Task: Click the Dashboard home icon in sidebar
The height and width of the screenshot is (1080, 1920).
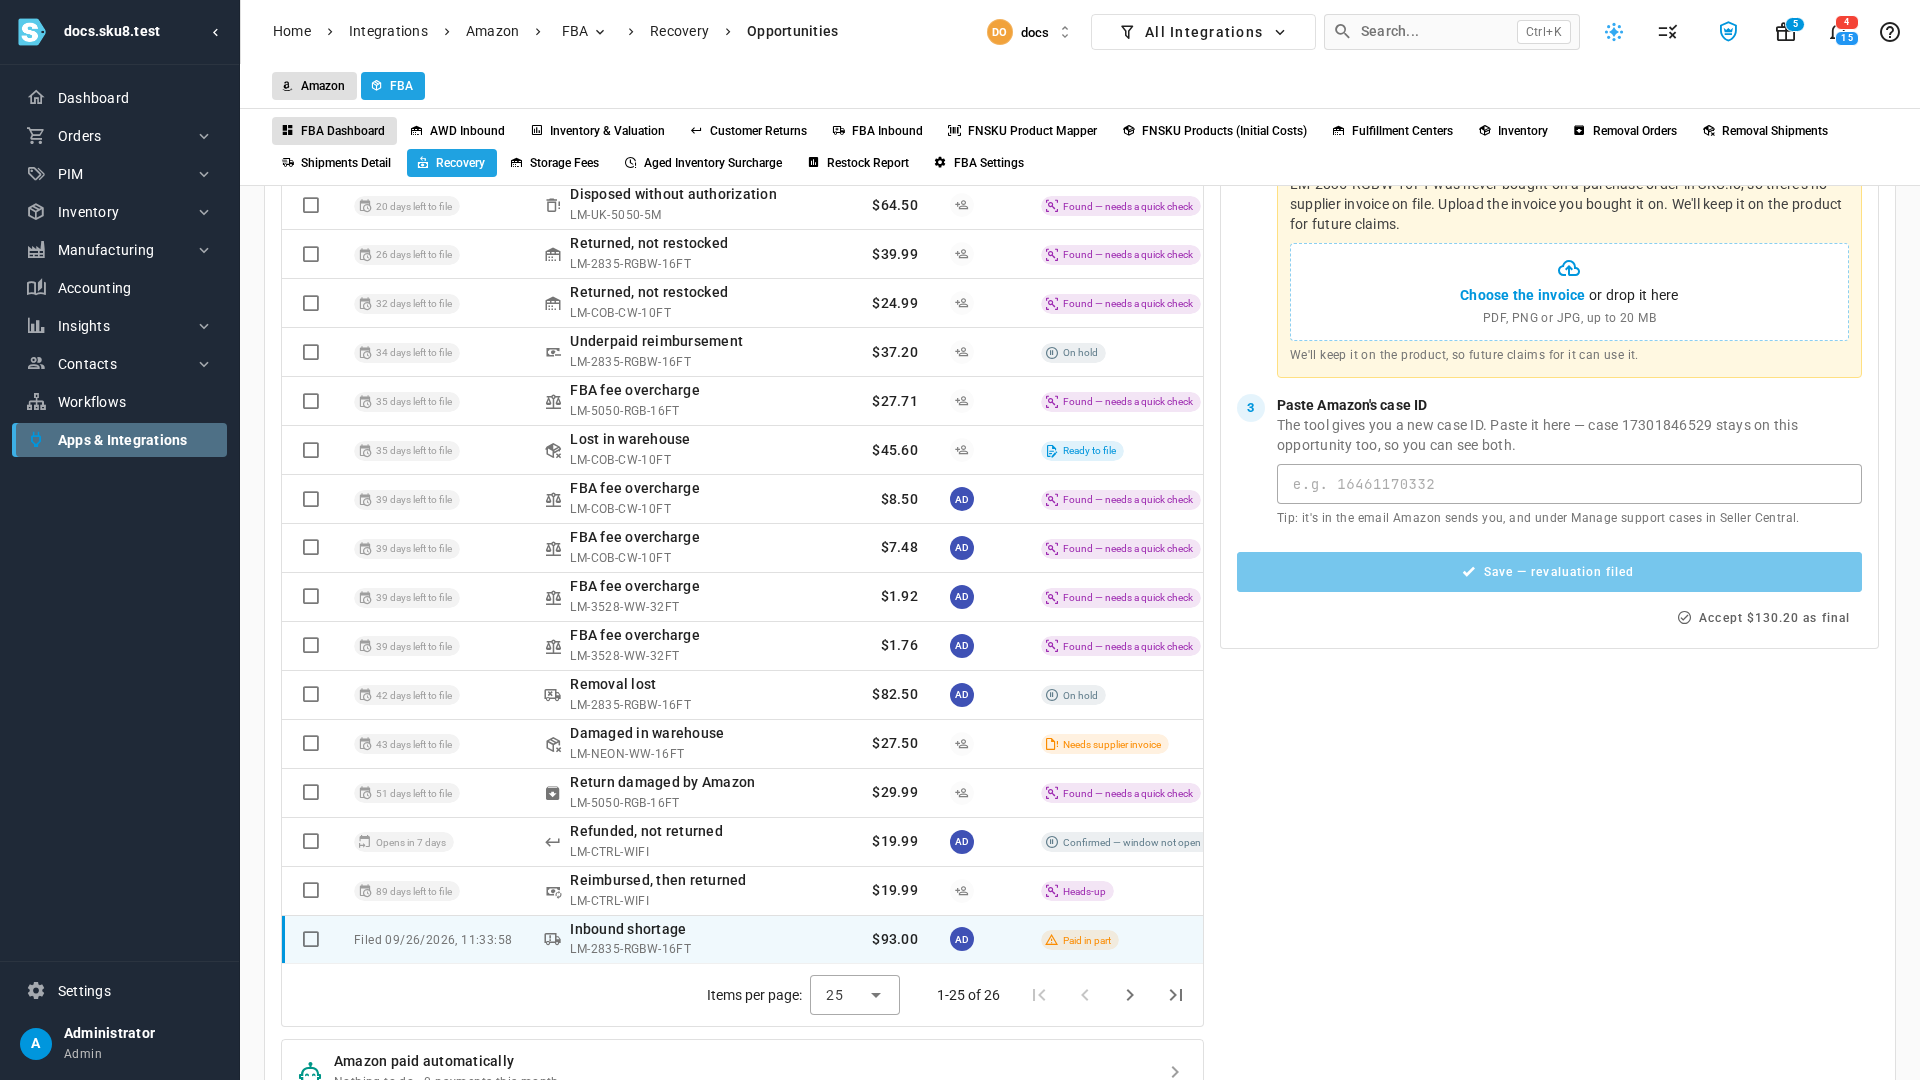Action: 36,98
